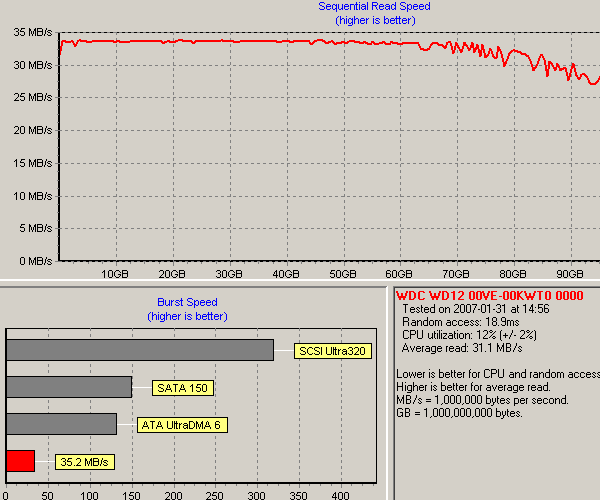600x500 pixels.
Task: Click the 90GB x-axis label
Action: coord(570,274)
